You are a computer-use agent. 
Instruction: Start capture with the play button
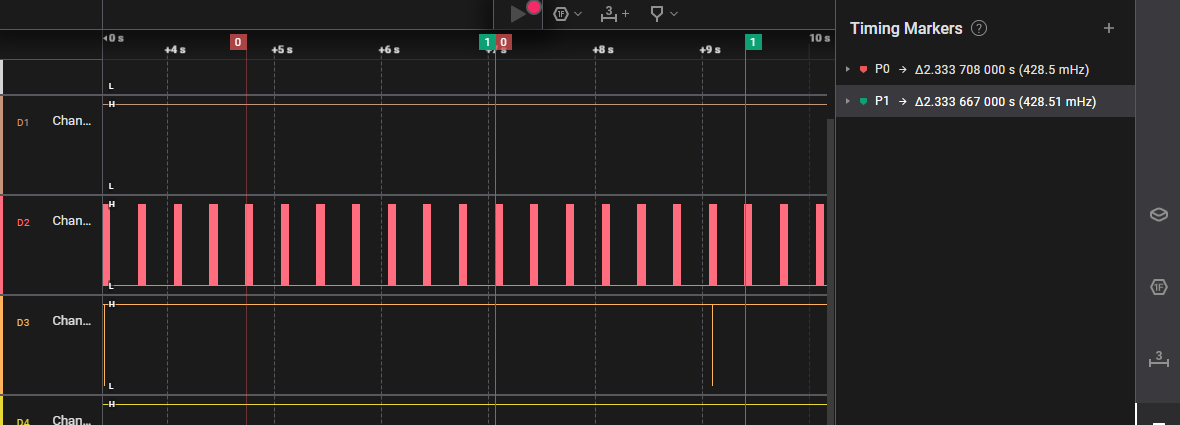click(518, 13)
